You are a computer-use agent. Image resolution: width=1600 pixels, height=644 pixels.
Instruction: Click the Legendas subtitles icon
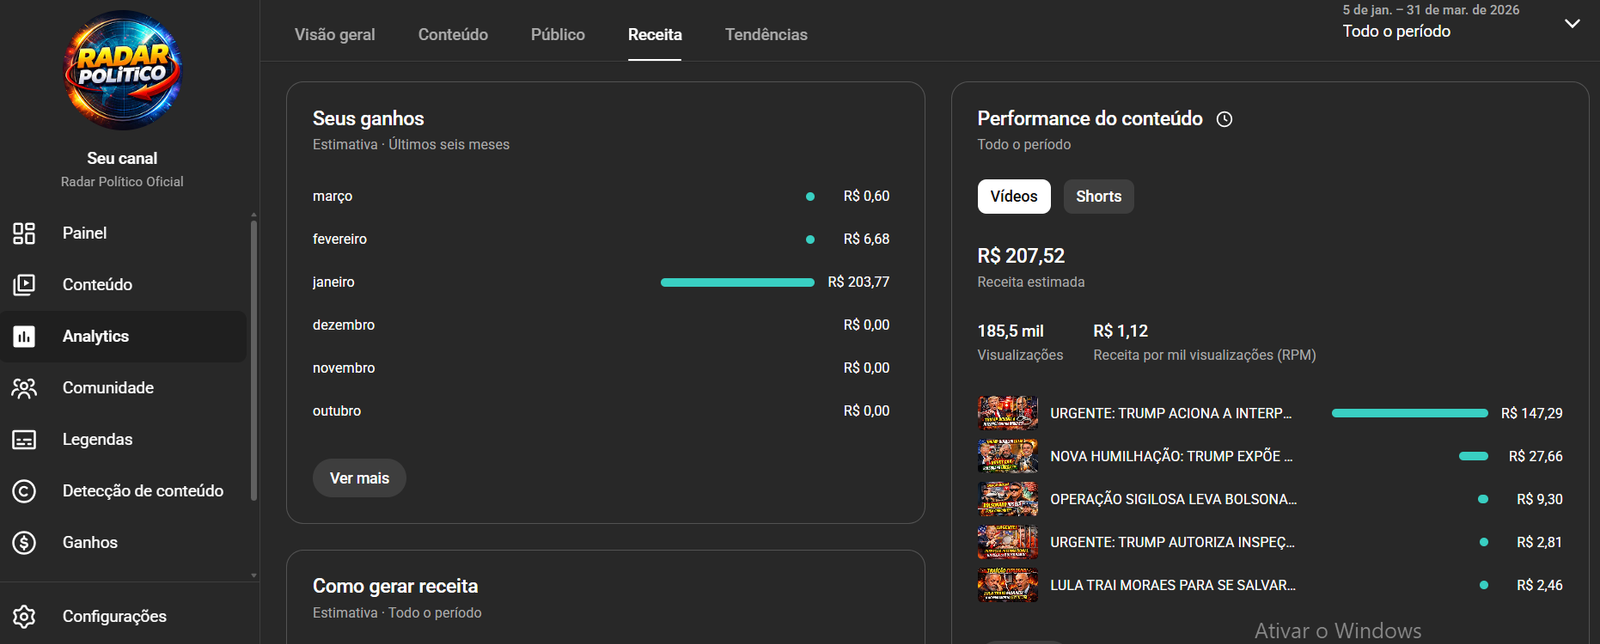click(x=24, y=440)
